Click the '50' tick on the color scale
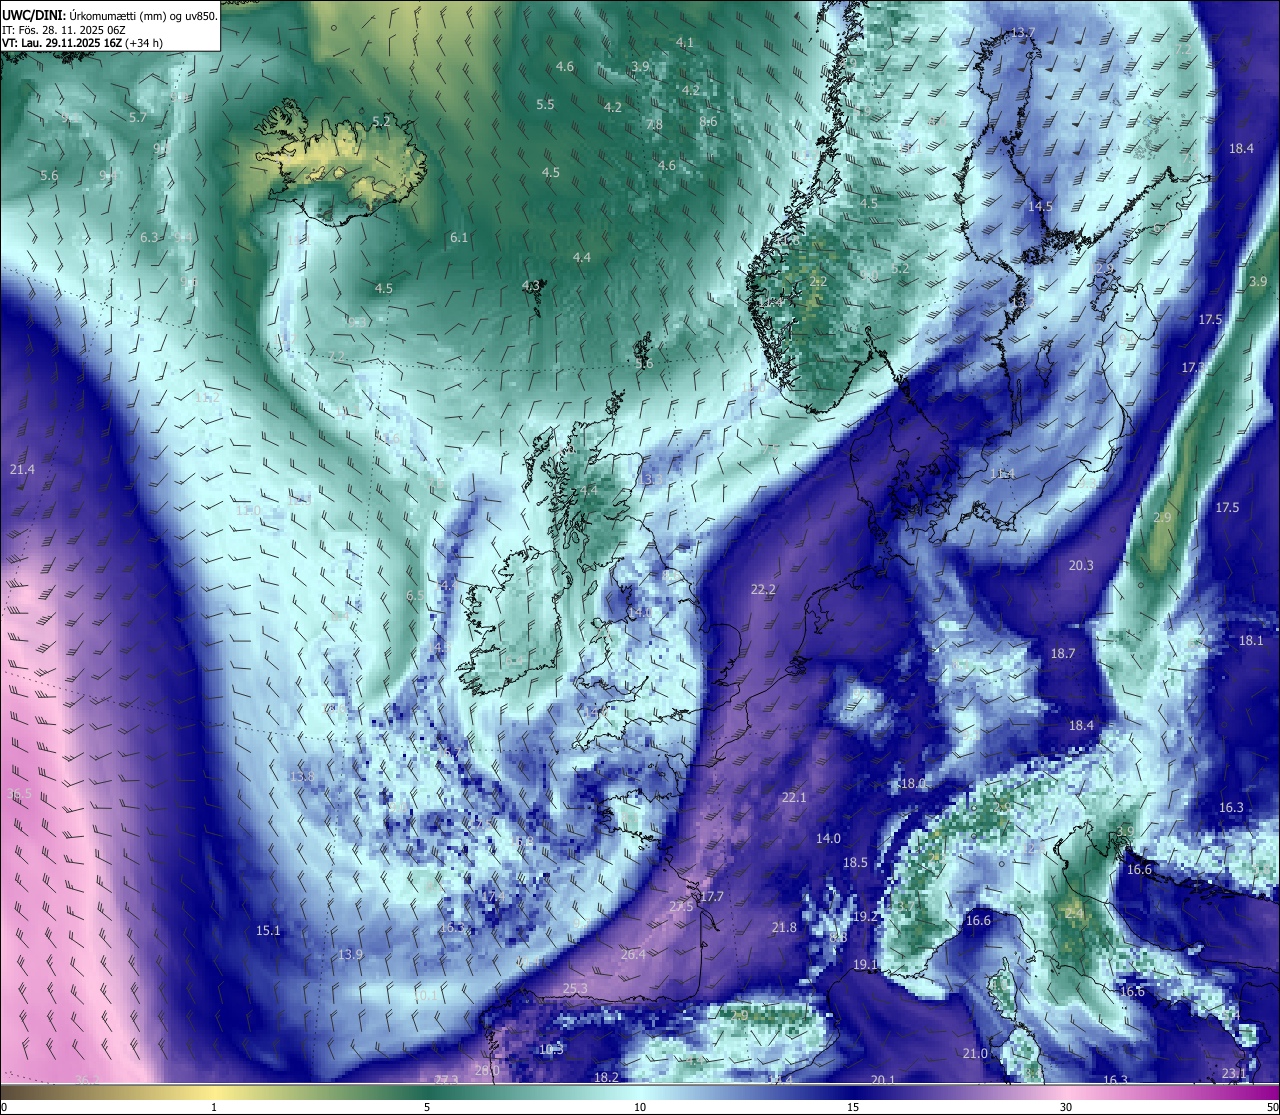1280x1115 pixels. pyautogui.click(x=1272, y=1107)
